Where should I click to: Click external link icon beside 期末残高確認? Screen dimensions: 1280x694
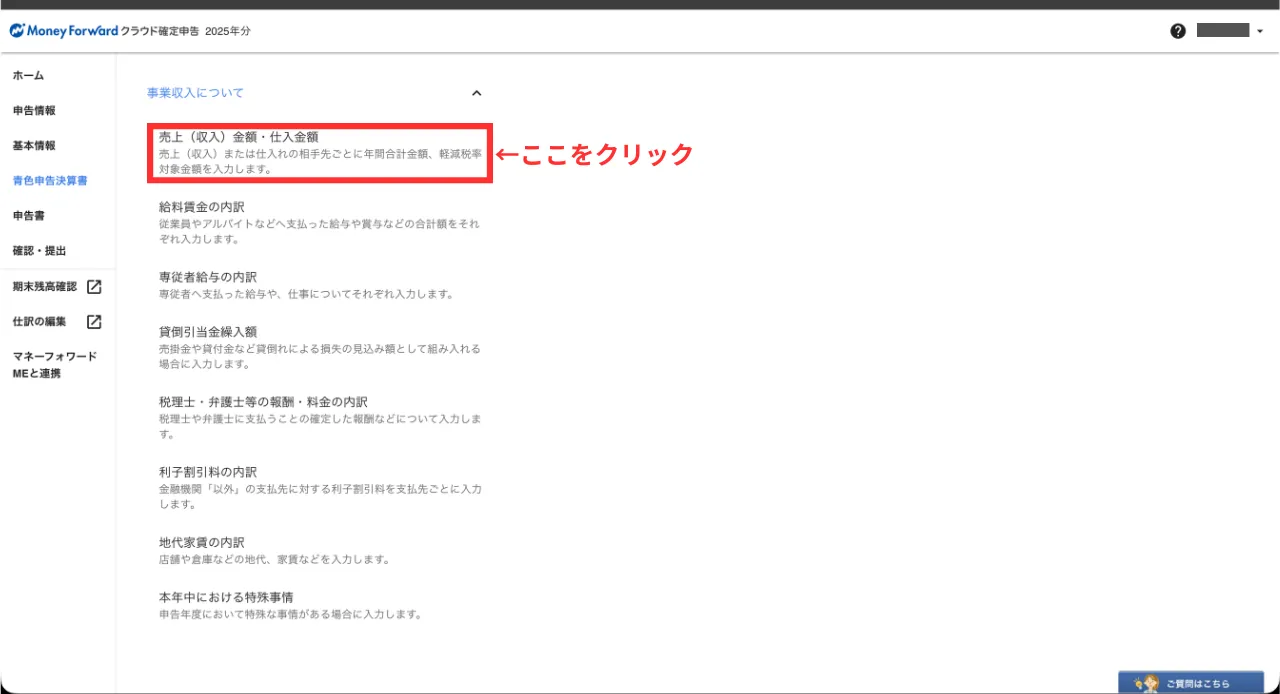94,287
